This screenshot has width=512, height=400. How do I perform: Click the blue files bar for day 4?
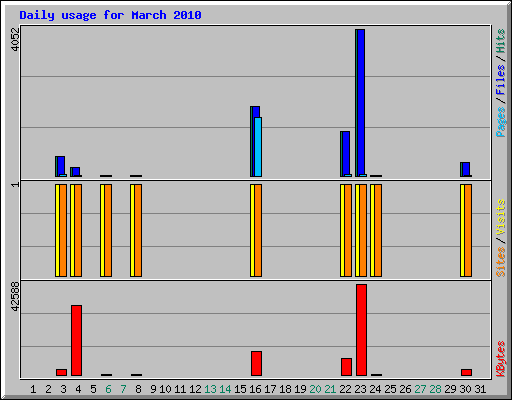coord(76,171)
